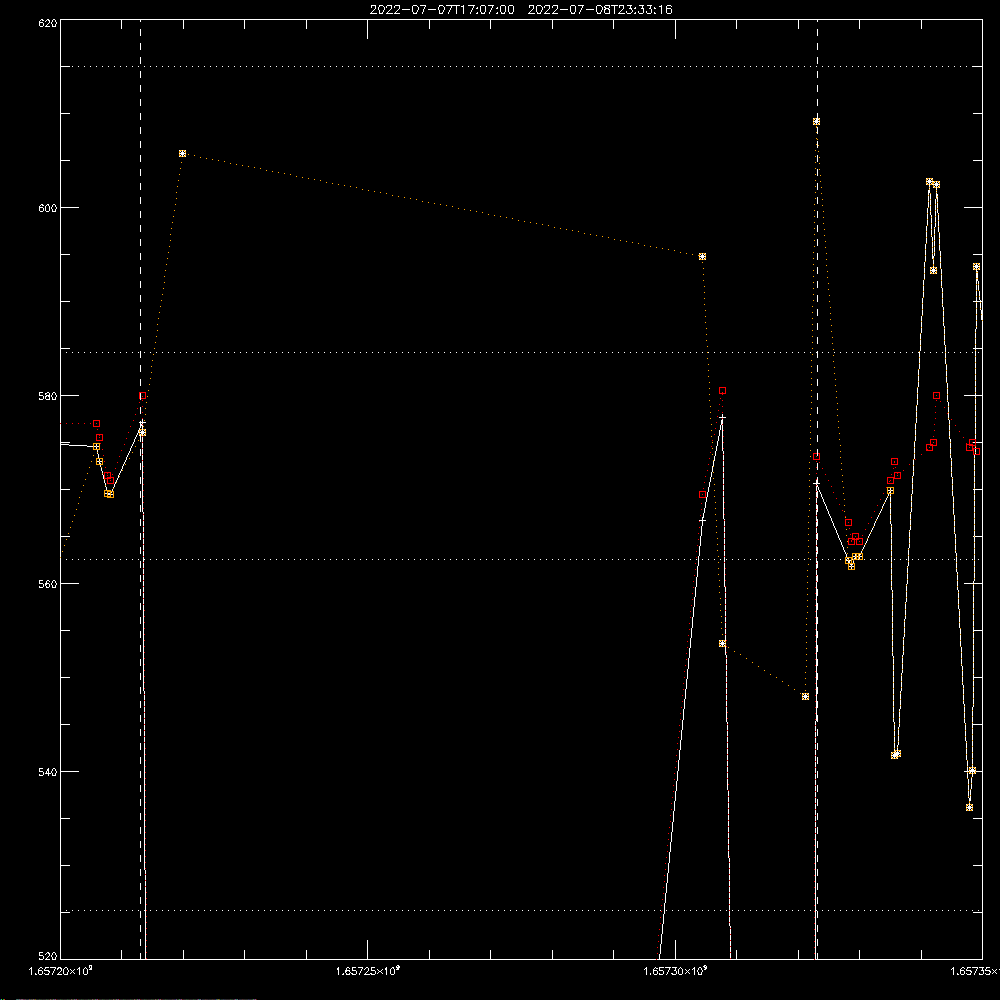Image resolution: width=1000 pixels, height=1000 pixels.
Task: Click the top horizontal dotted line near 615
Action: [x=521, y=66]
